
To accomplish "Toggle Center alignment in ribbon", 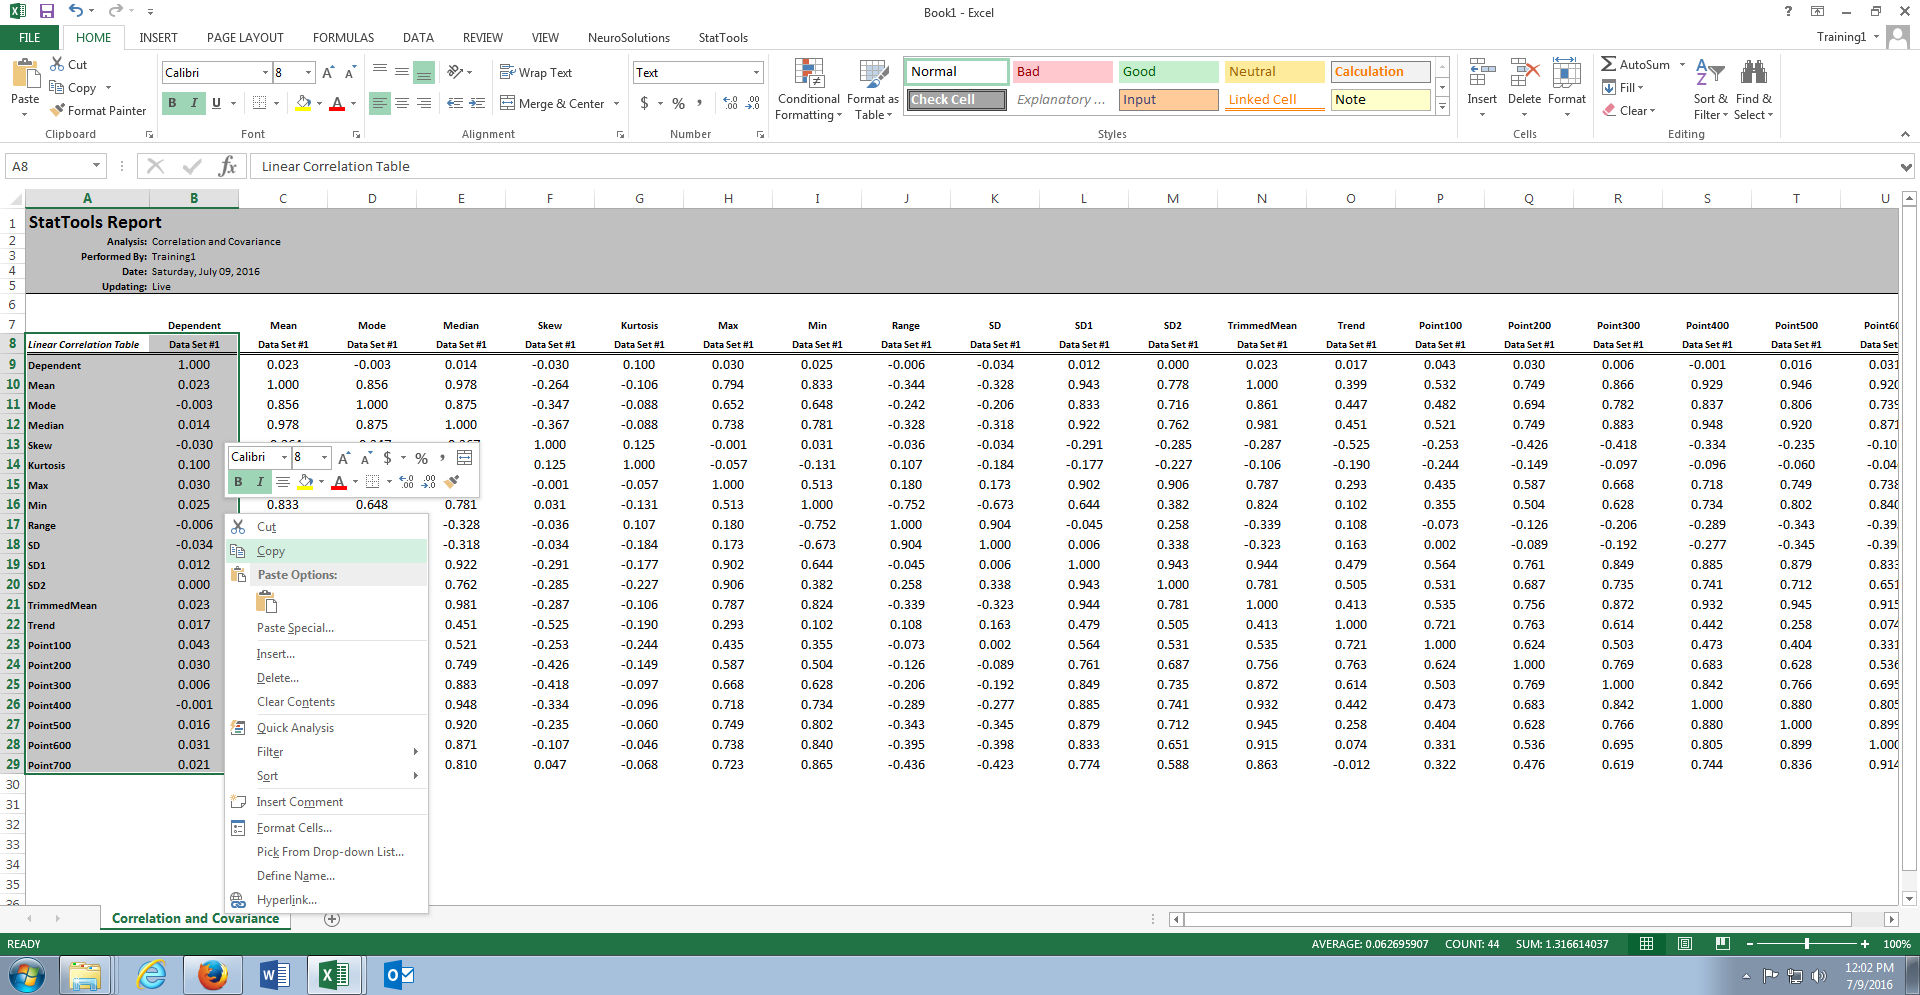I will tap(402, 103).
